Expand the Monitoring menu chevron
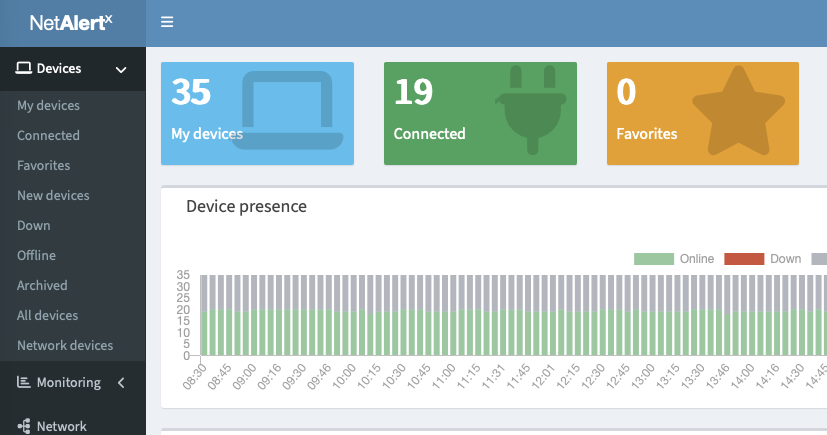Viewport: 827px width, 435px height. (x=121, y=382)
